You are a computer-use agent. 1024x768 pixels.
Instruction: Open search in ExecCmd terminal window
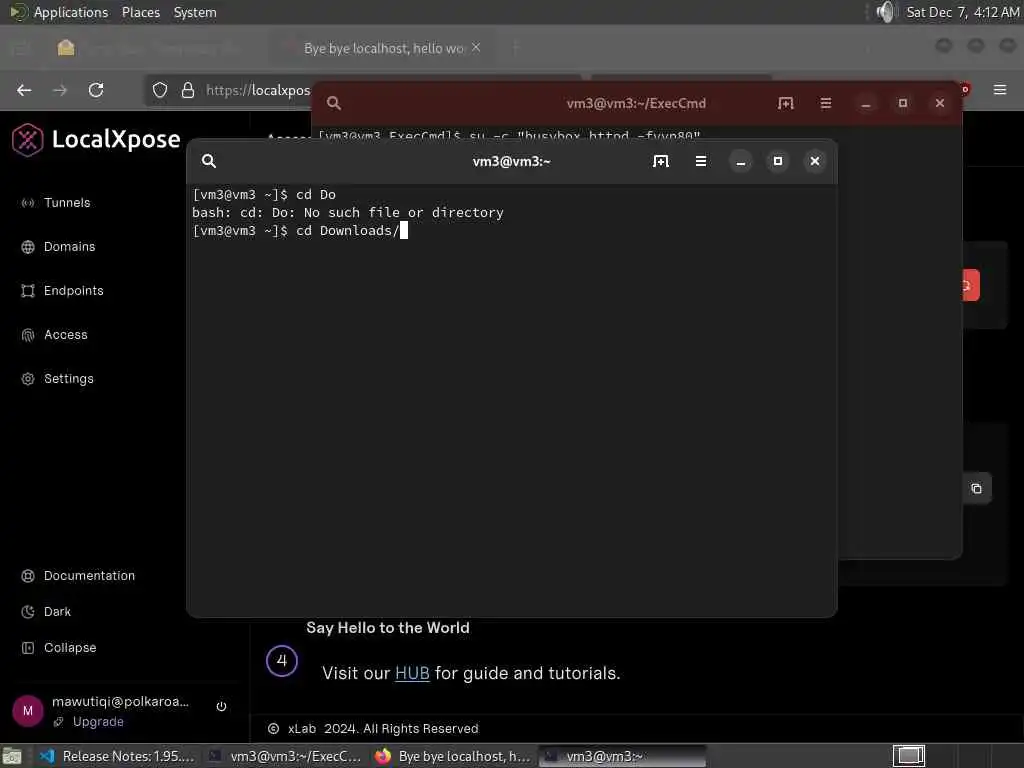tap(334, 103)
